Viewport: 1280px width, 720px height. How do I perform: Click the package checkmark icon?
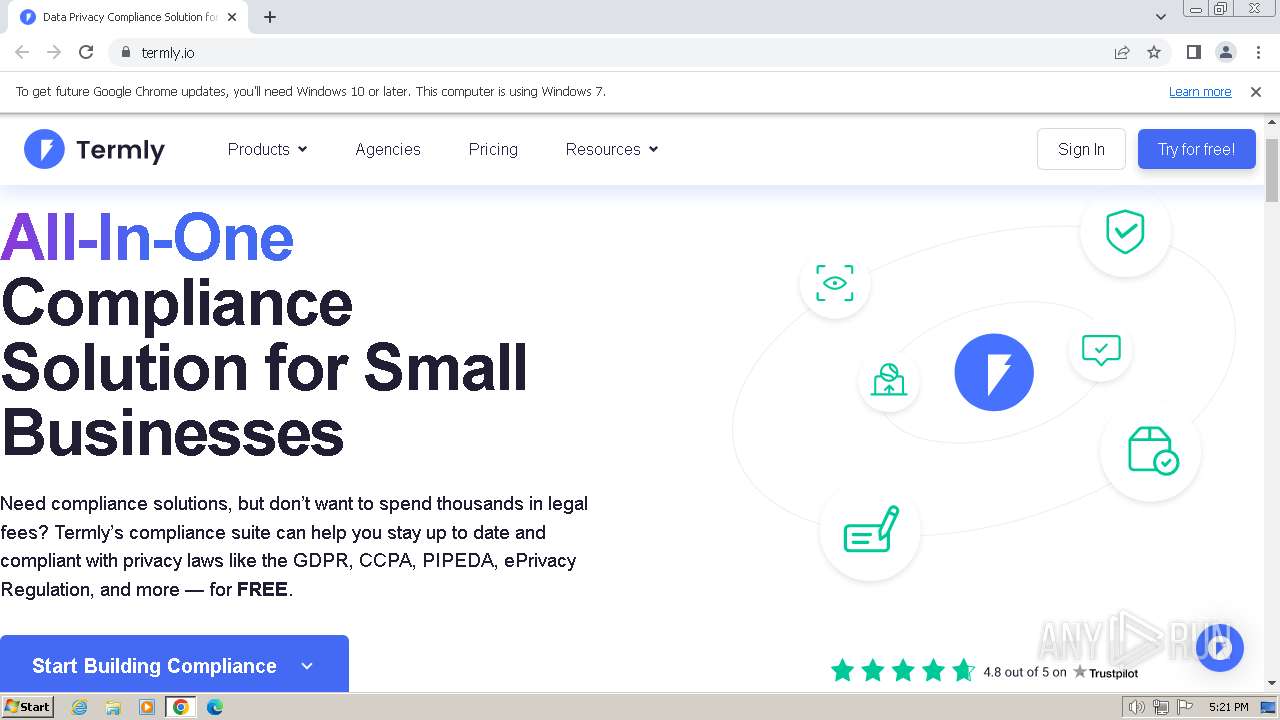point(1151,450)
